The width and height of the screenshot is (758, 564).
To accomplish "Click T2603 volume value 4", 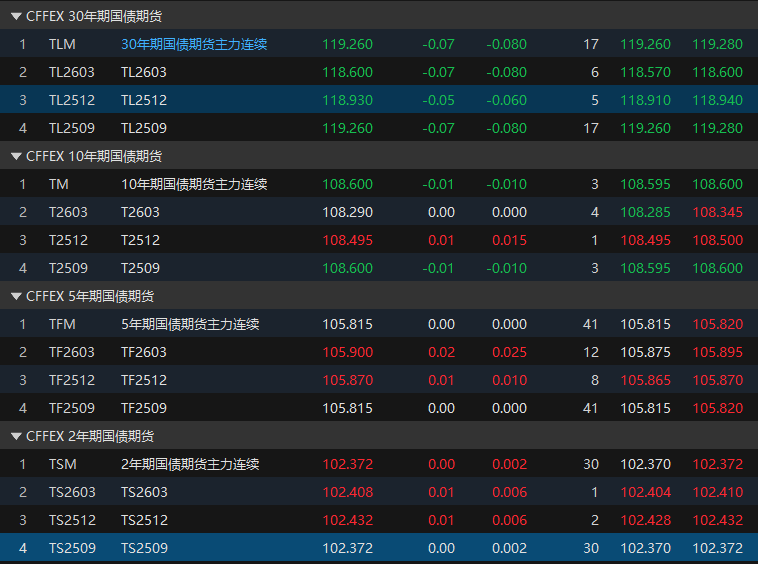I will [x=595, y=212].
